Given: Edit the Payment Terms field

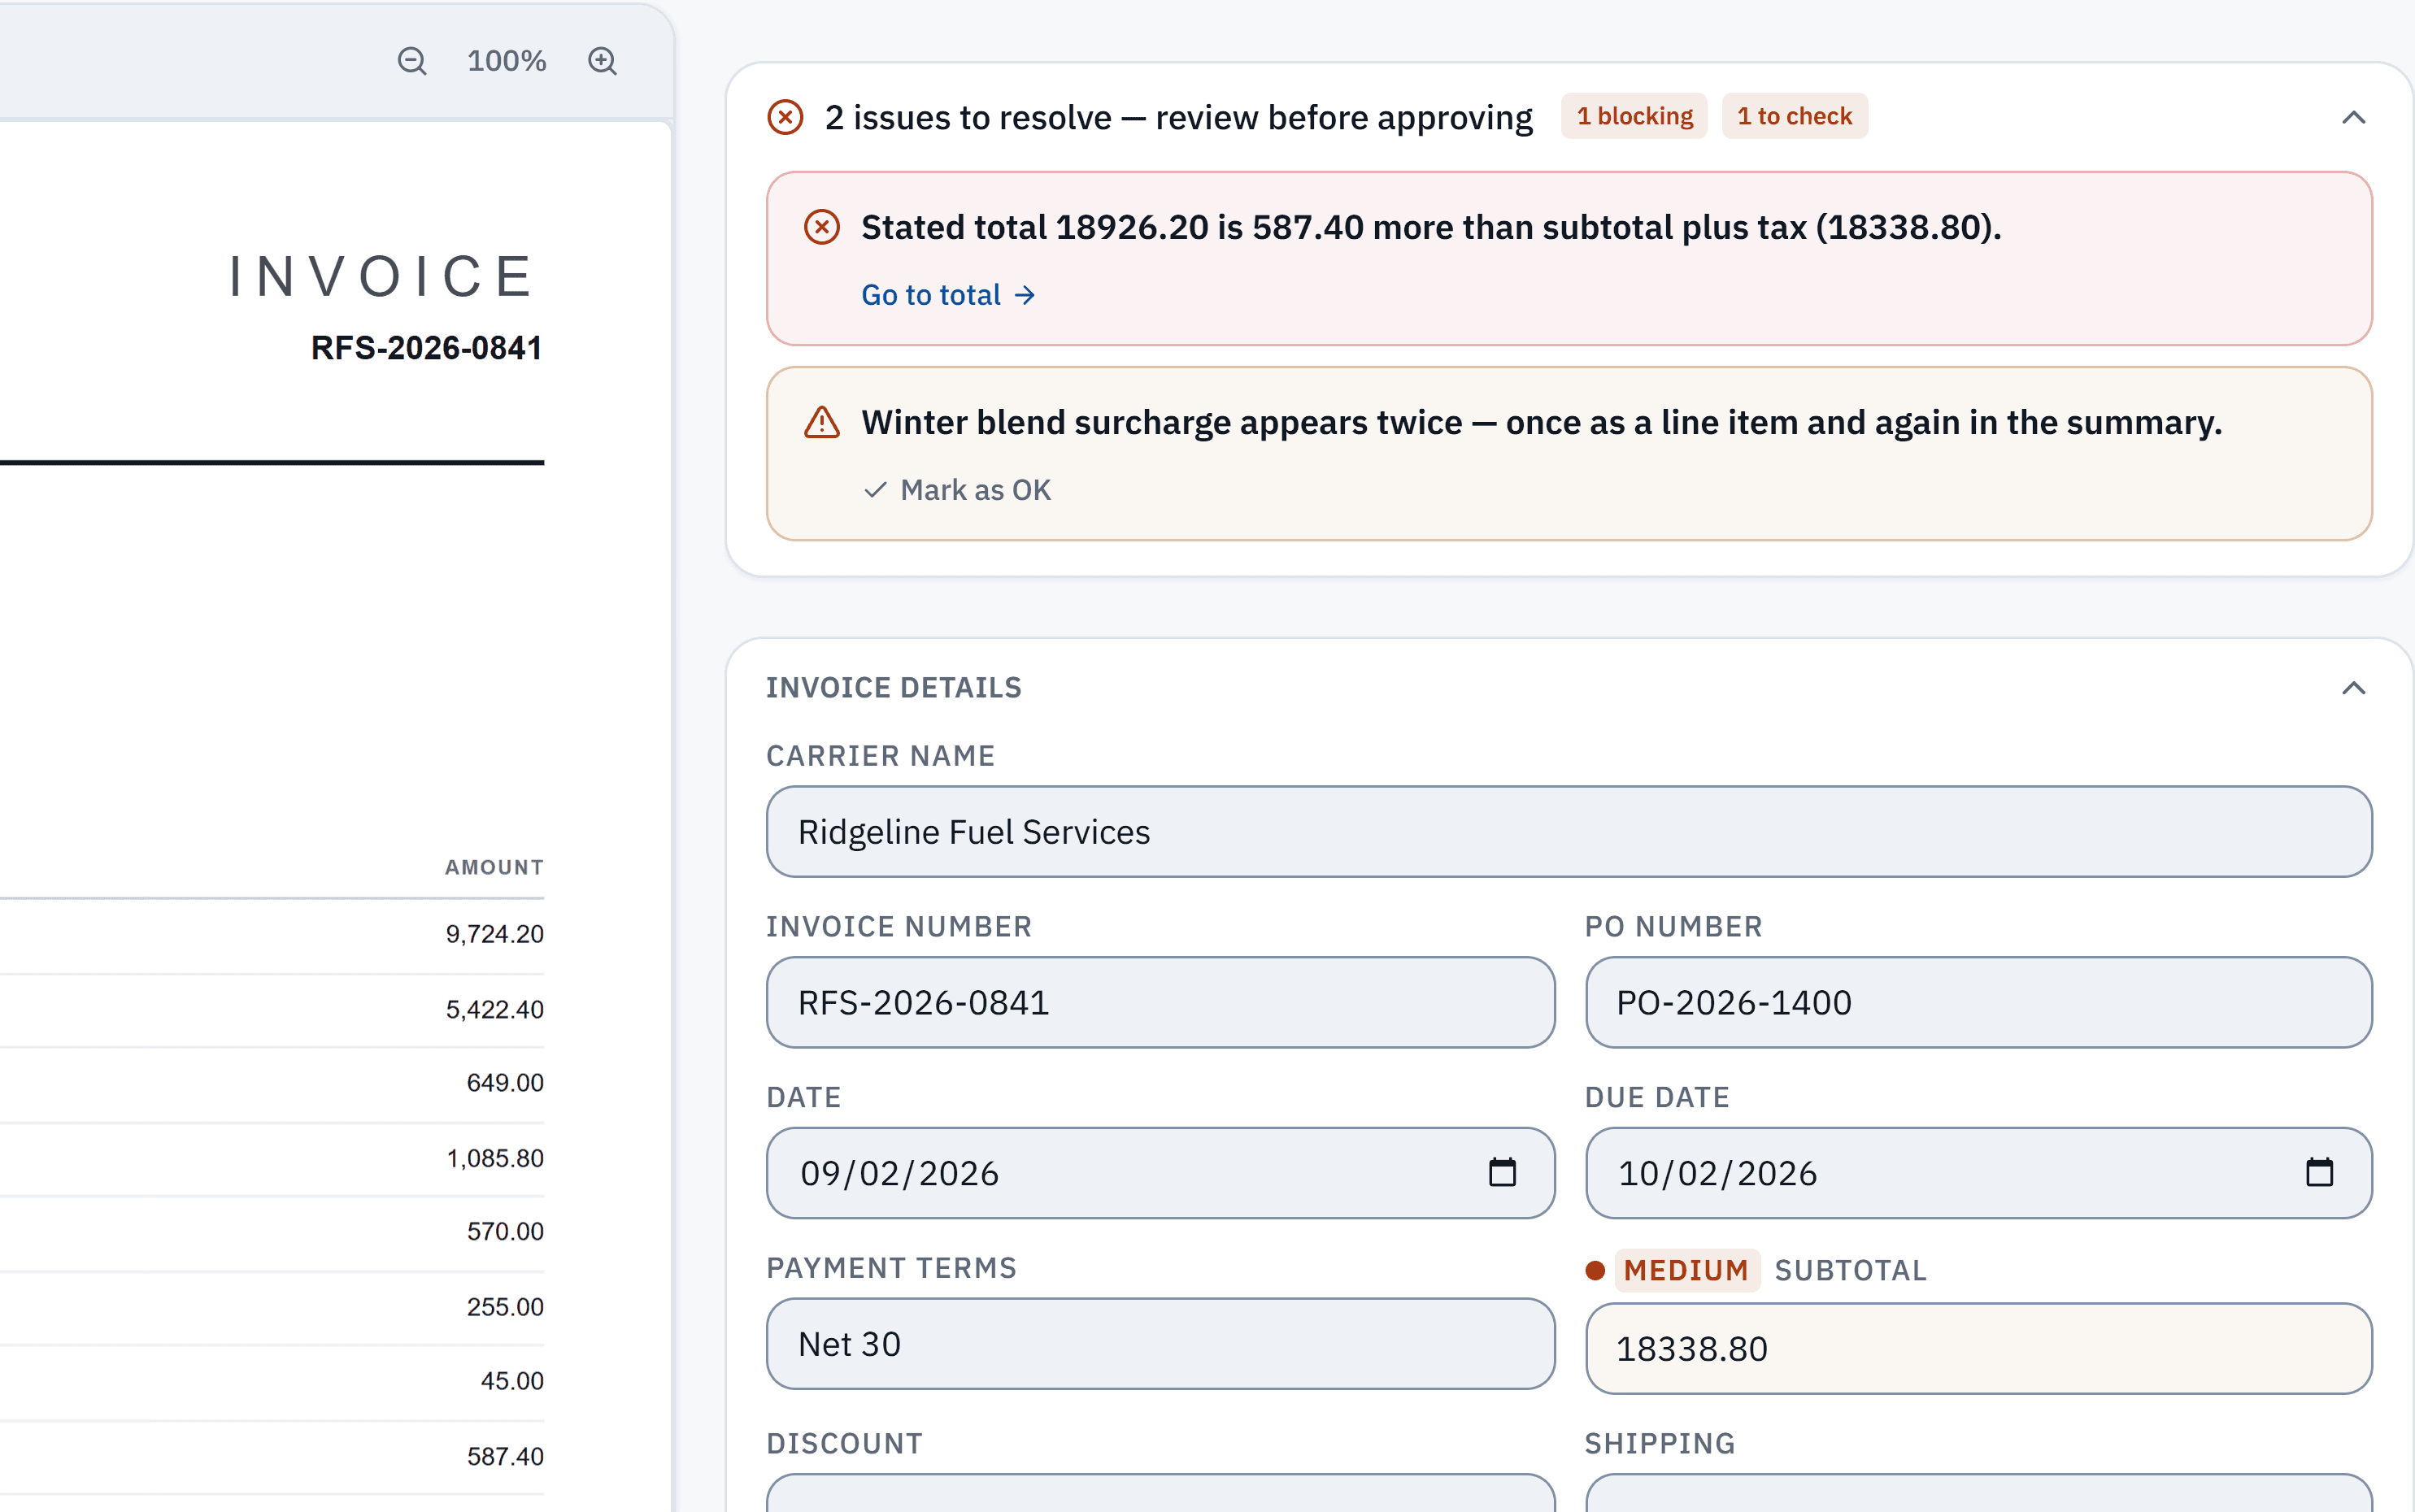Looking at the screenshot, I should pyautogui.click(x=1160, y=1344).
